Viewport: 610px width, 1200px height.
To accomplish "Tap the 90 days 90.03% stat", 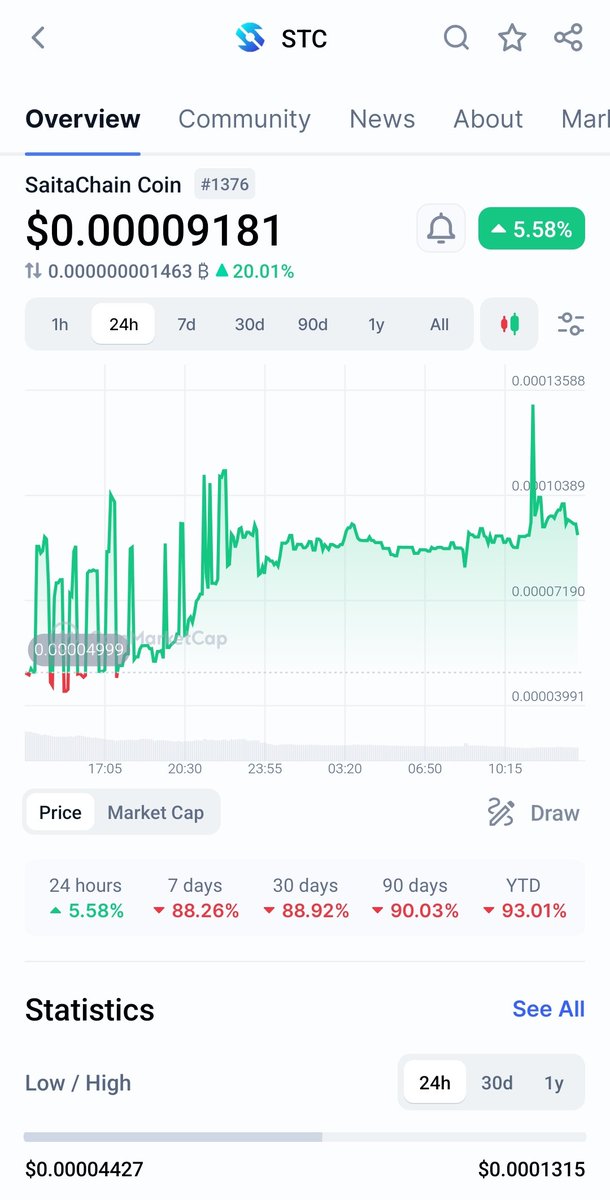I will click(x=416, y=898).
